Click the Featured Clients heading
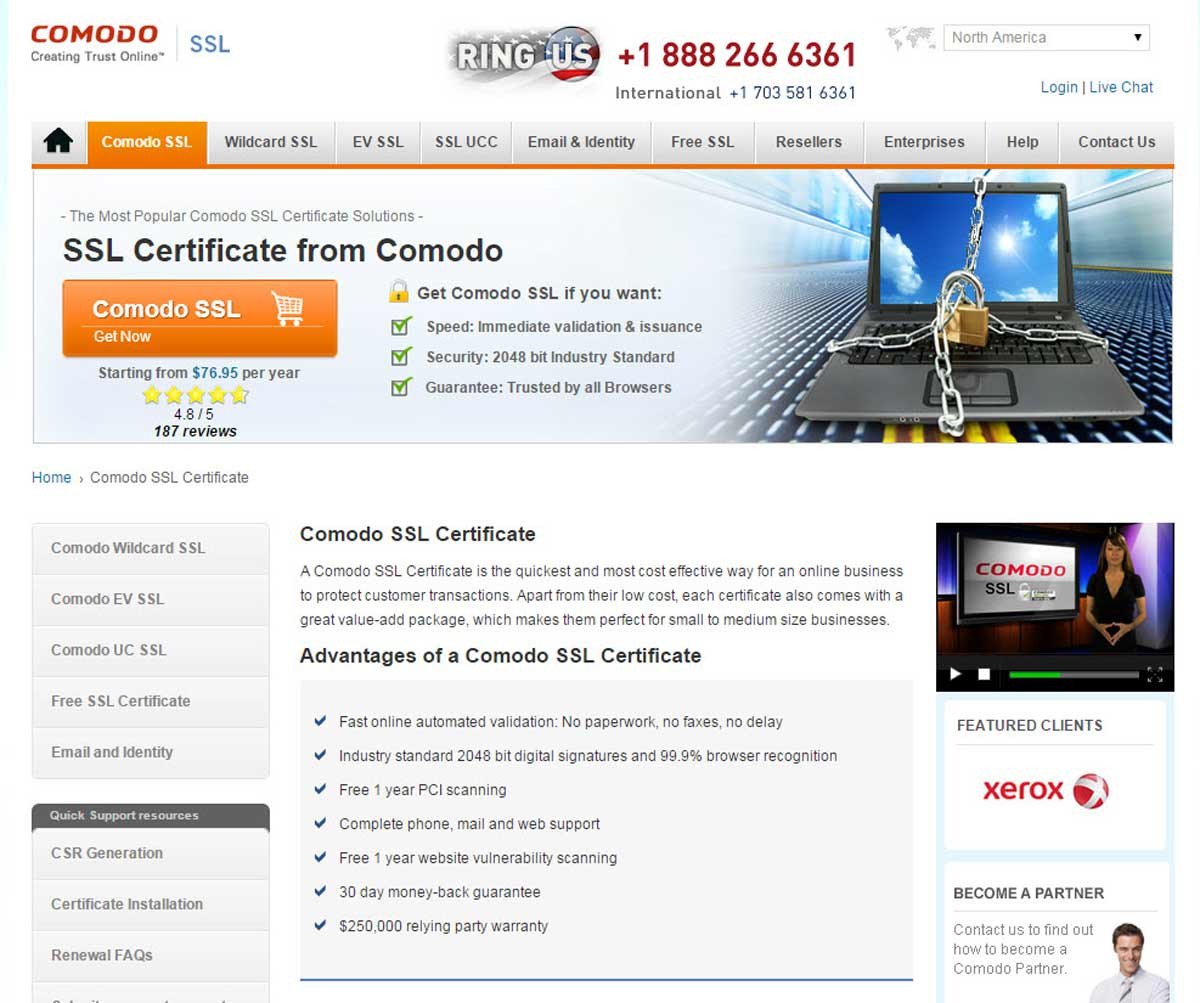 tap(1030, 726)
